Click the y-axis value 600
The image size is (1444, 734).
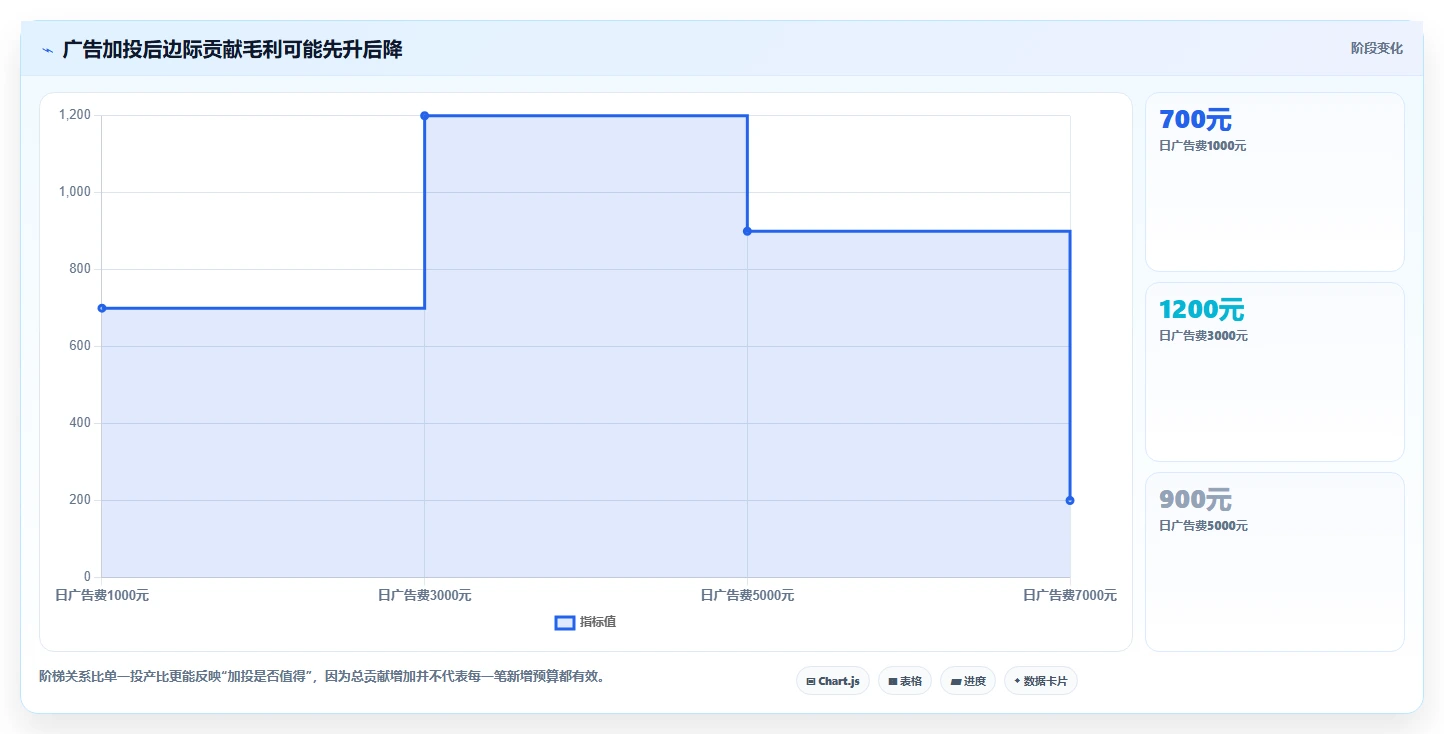(x=81, y=346)
